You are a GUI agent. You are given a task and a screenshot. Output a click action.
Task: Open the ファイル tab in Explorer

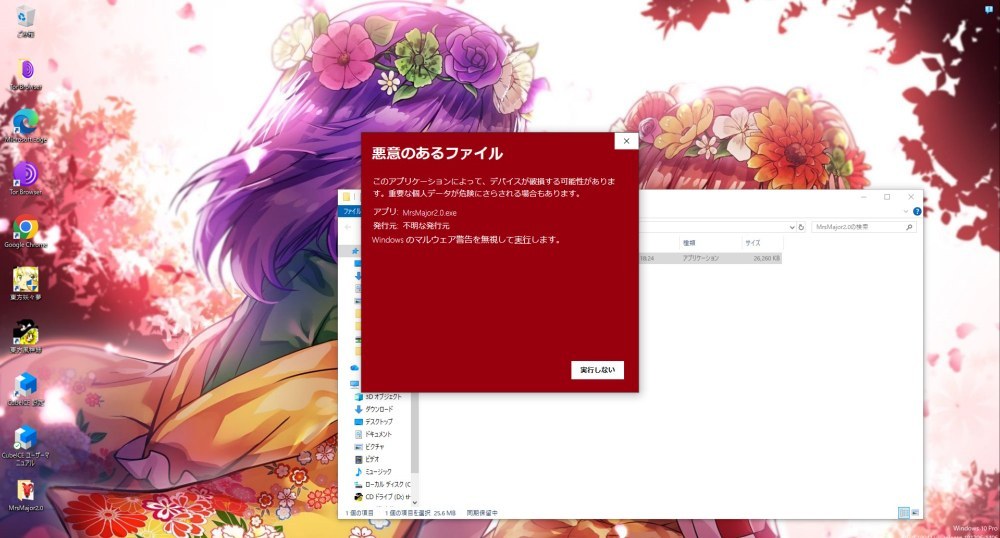(x=351, y=211)
